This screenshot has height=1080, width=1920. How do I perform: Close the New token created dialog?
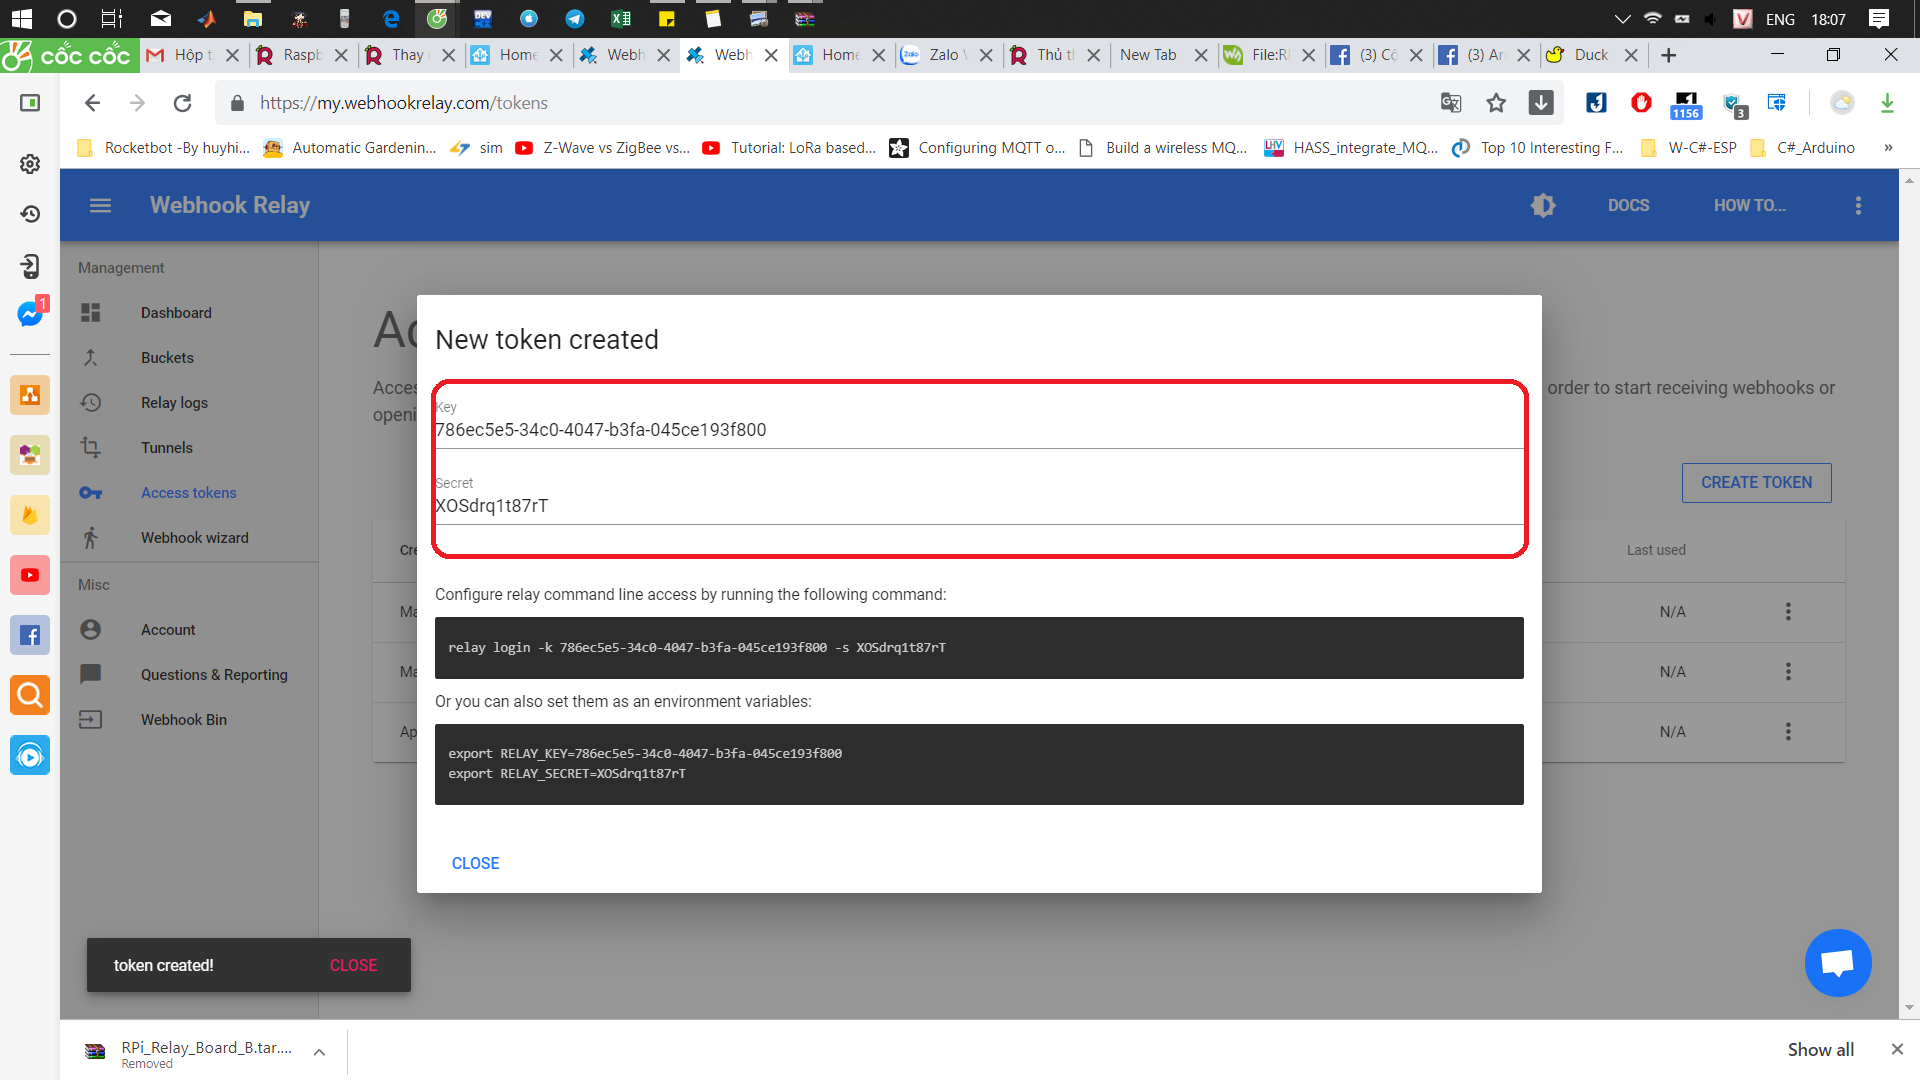475,863
